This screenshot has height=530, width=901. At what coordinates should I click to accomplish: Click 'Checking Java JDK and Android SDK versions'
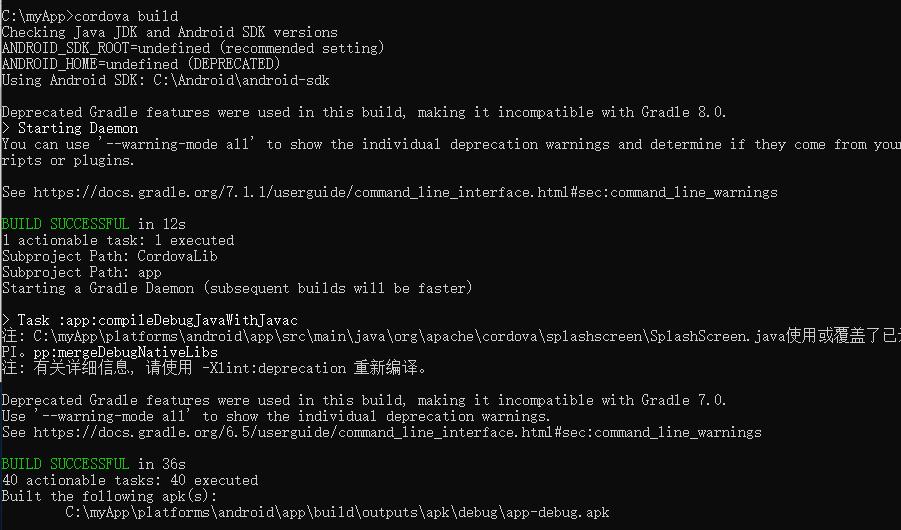click(x=169, y=32)
